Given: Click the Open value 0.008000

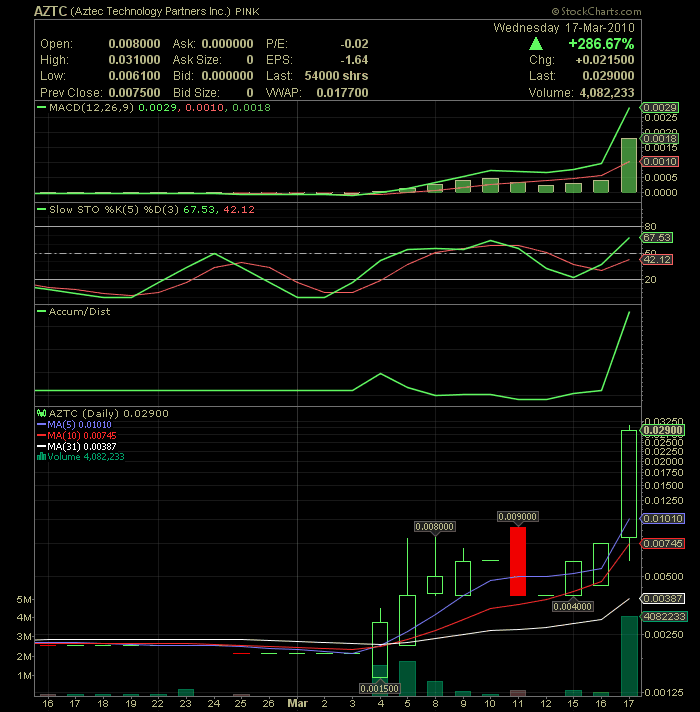Looking at the screenshot, I should (x=134, y=44).
